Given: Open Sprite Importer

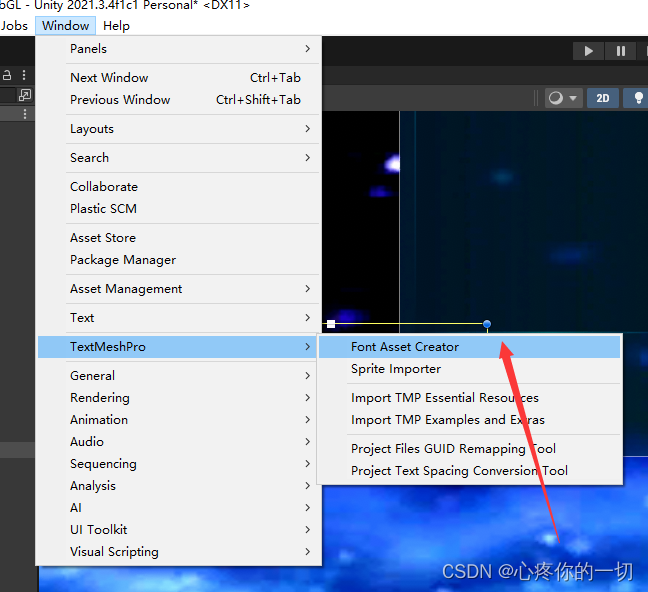Looking at the screenshot, I should tap(469, 368).
